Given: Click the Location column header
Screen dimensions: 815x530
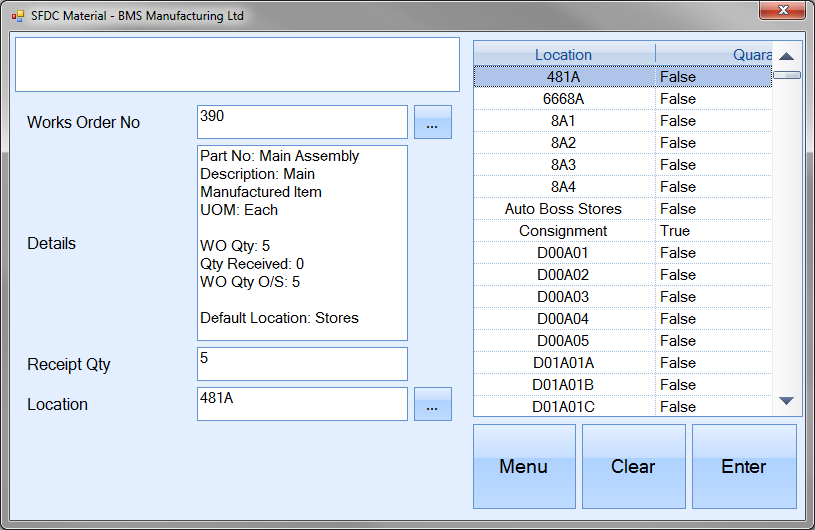Looking at the screenshot, I should [563, 55].
